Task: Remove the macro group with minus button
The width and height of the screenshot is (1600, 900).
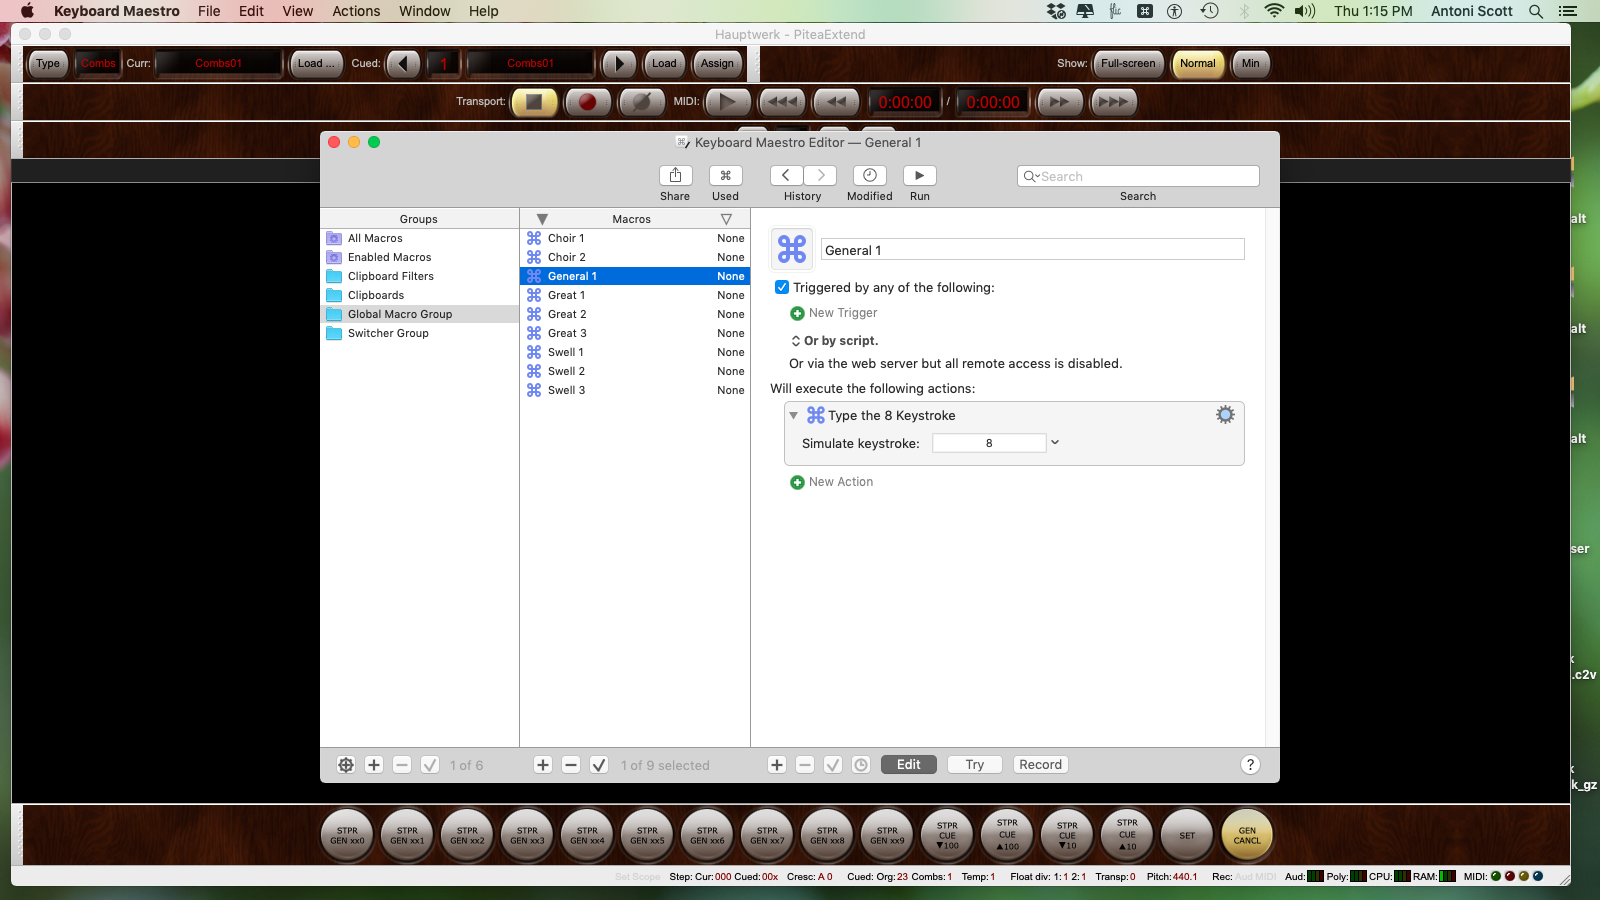Action: tap(402, 765)
